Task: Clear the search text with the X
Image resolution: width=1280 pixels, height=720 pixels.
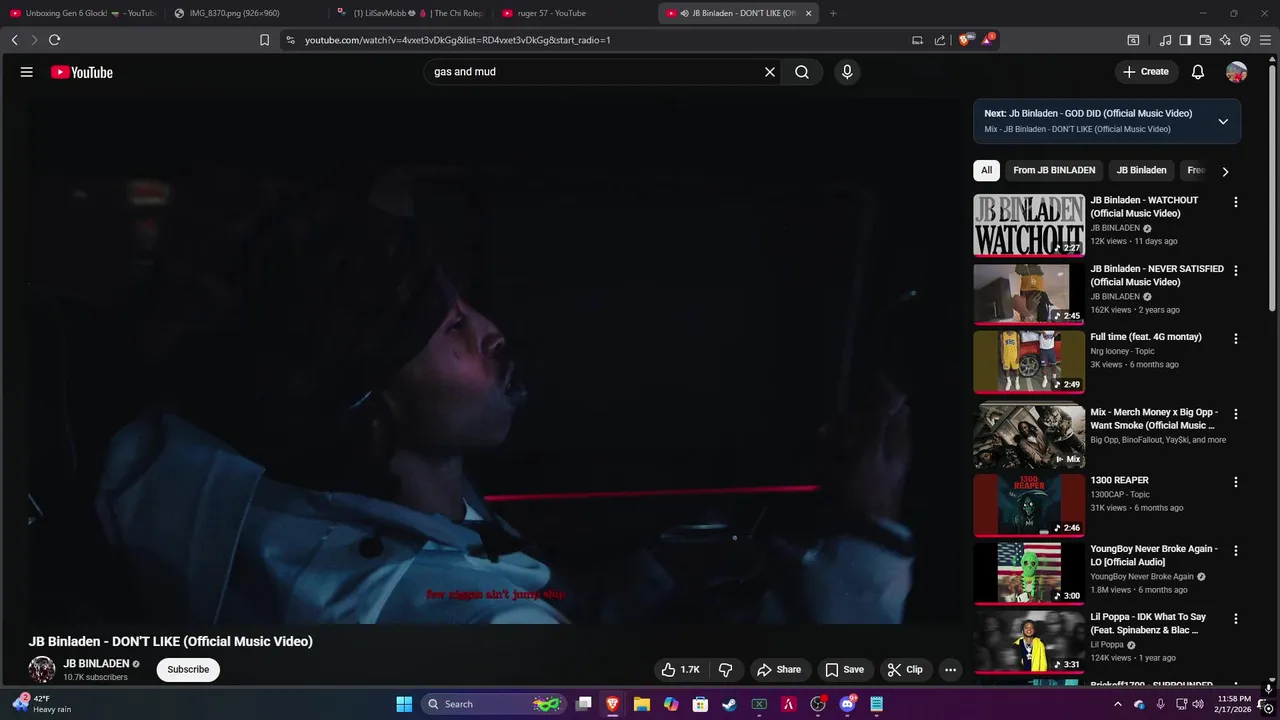Action: tap(770, 72)
